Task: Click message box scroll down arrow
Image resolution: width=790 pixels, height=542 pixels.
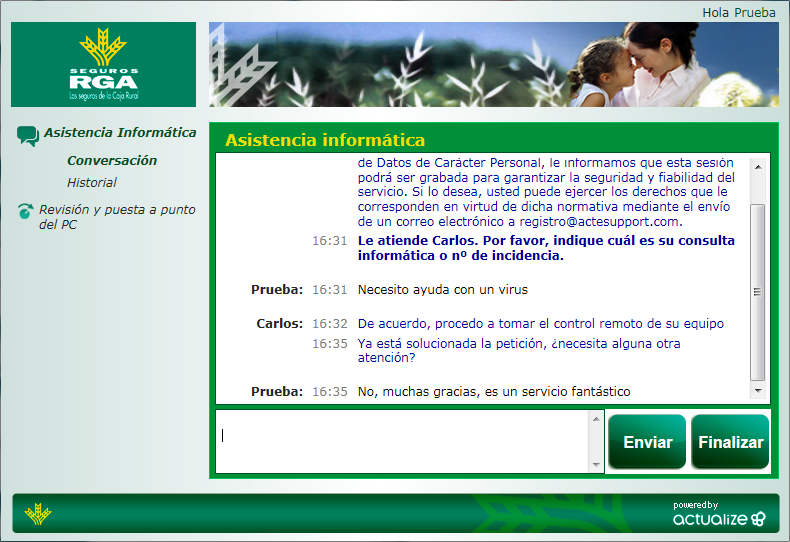Action: (596, 464)
